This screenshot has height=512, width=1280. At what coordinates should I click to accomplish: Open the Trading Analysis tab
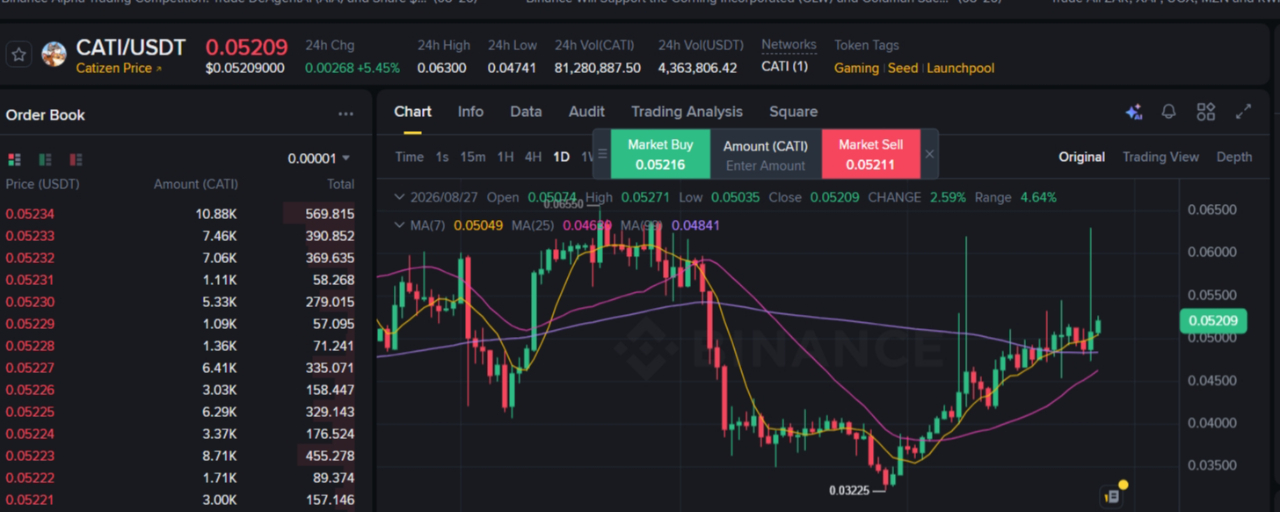pyautogui.click(x=687, y=112)
